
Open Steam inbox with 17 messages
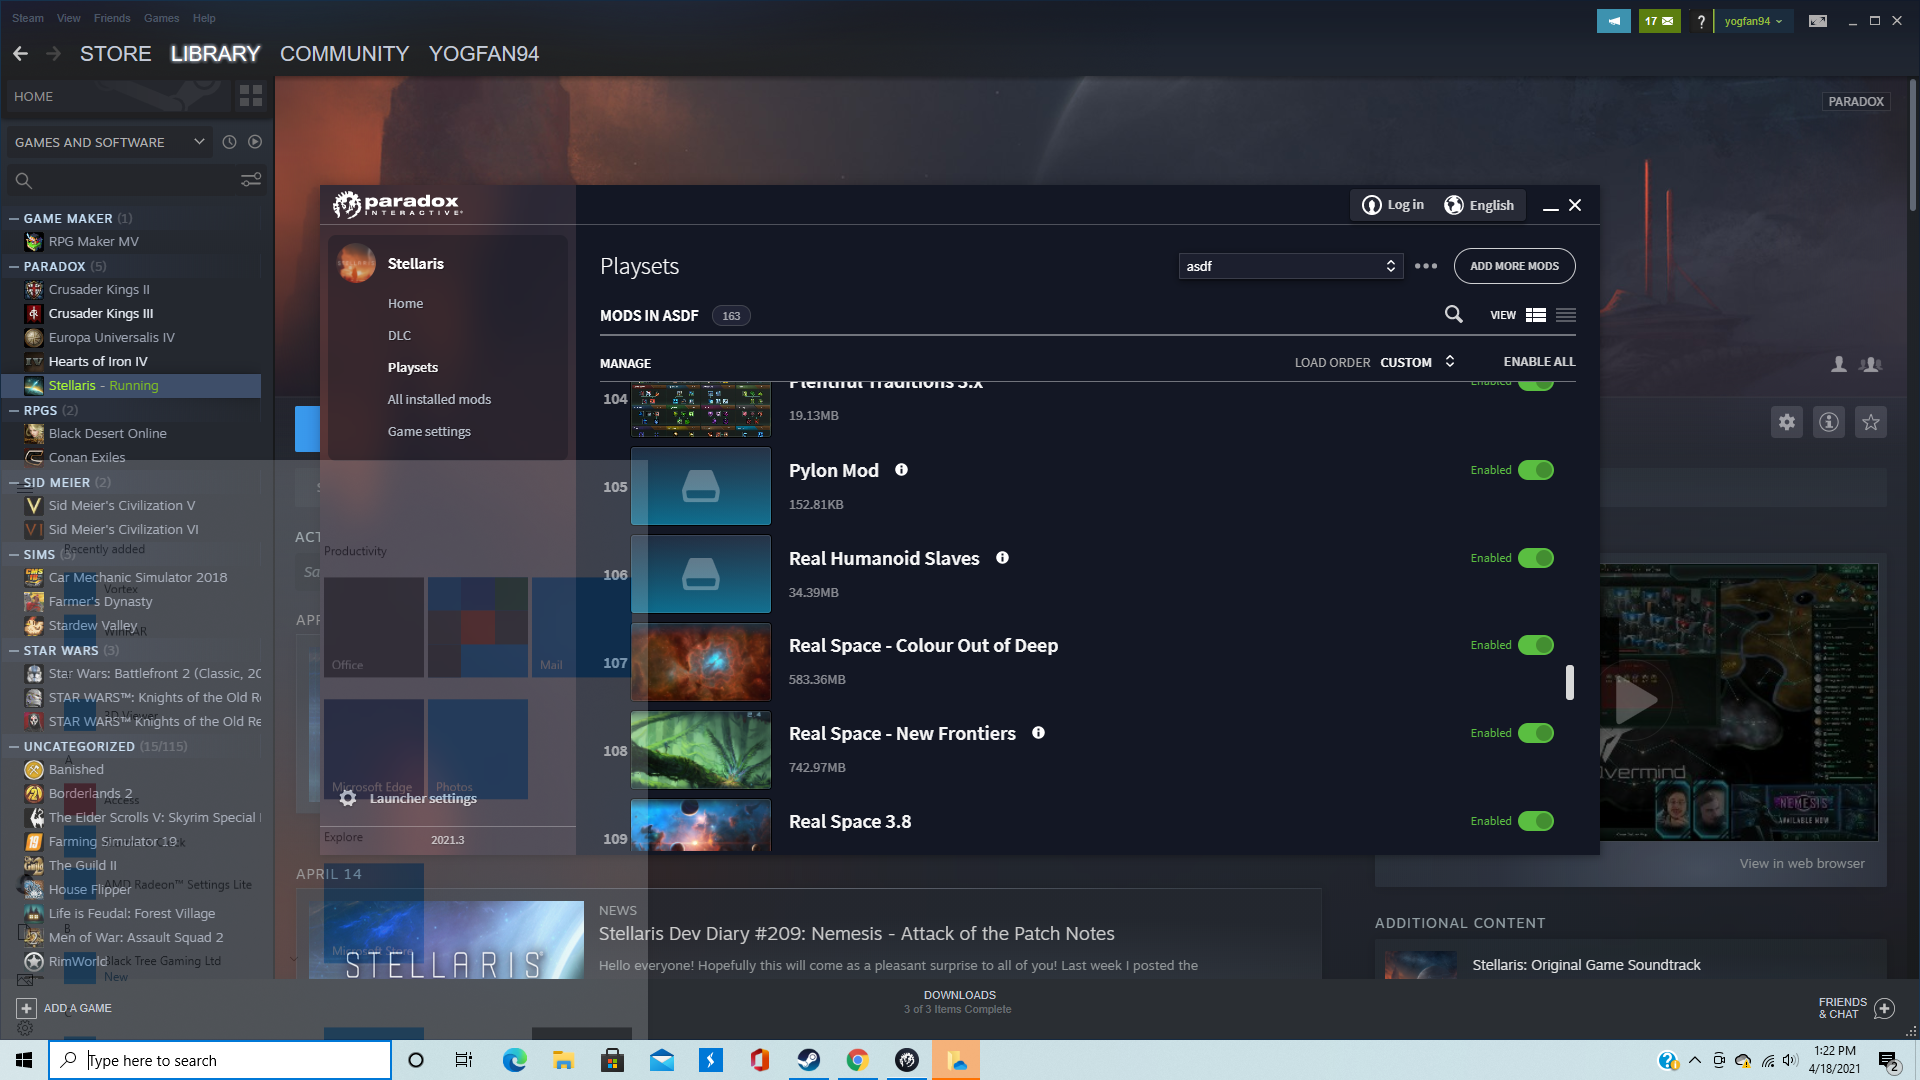[1660, 21]
